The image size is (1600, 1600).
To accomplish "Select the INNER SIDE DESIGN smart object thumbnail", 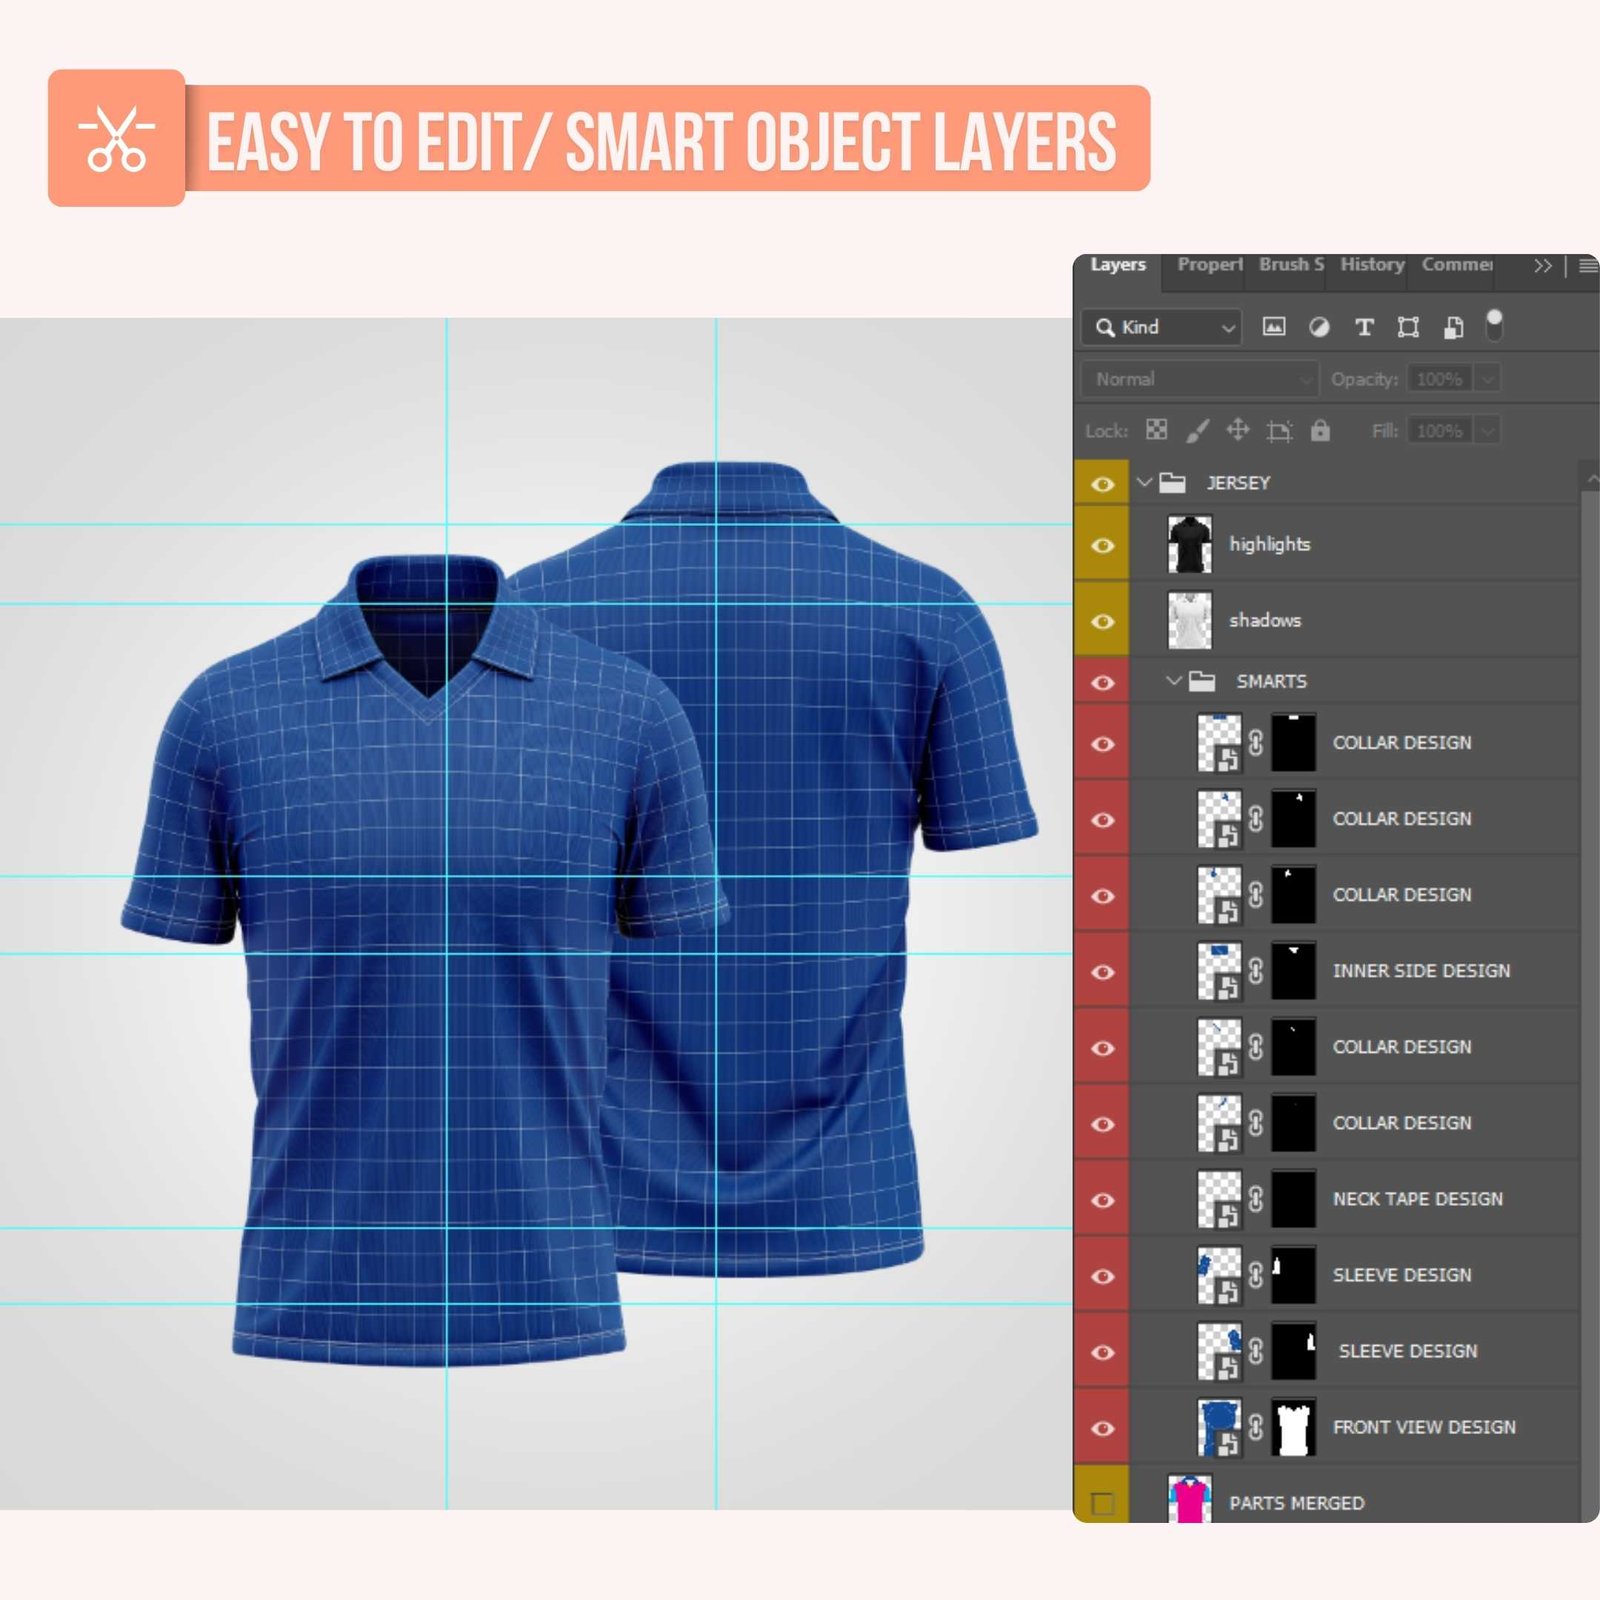I will tap(1219, 971).
